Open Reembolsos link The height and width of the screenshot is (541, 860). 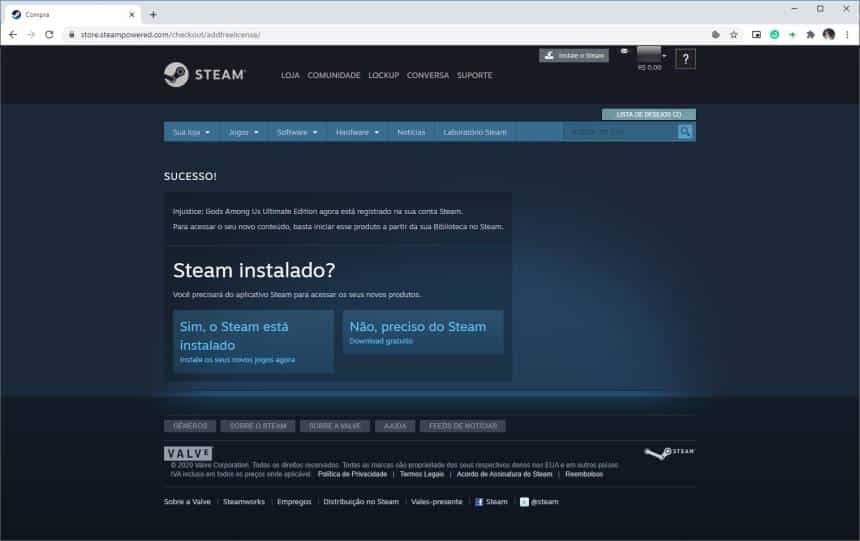tap(584, 474)
